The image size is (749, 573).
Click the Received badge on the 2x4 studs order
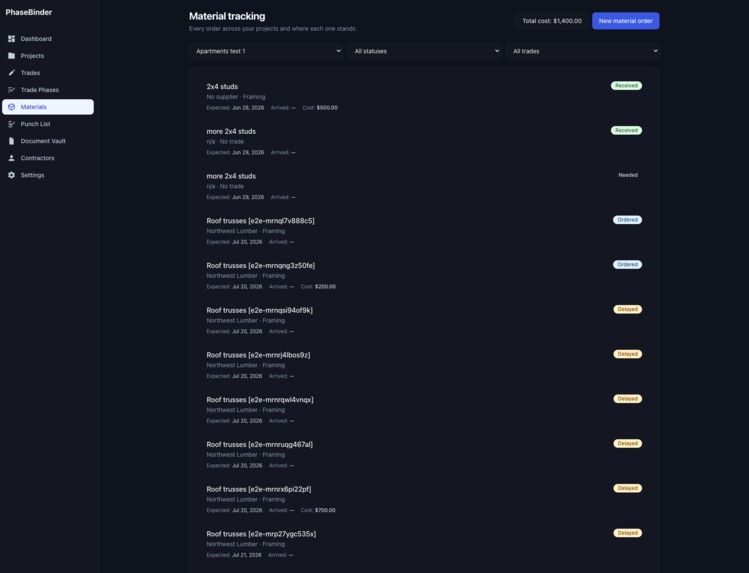coord(626,85)
